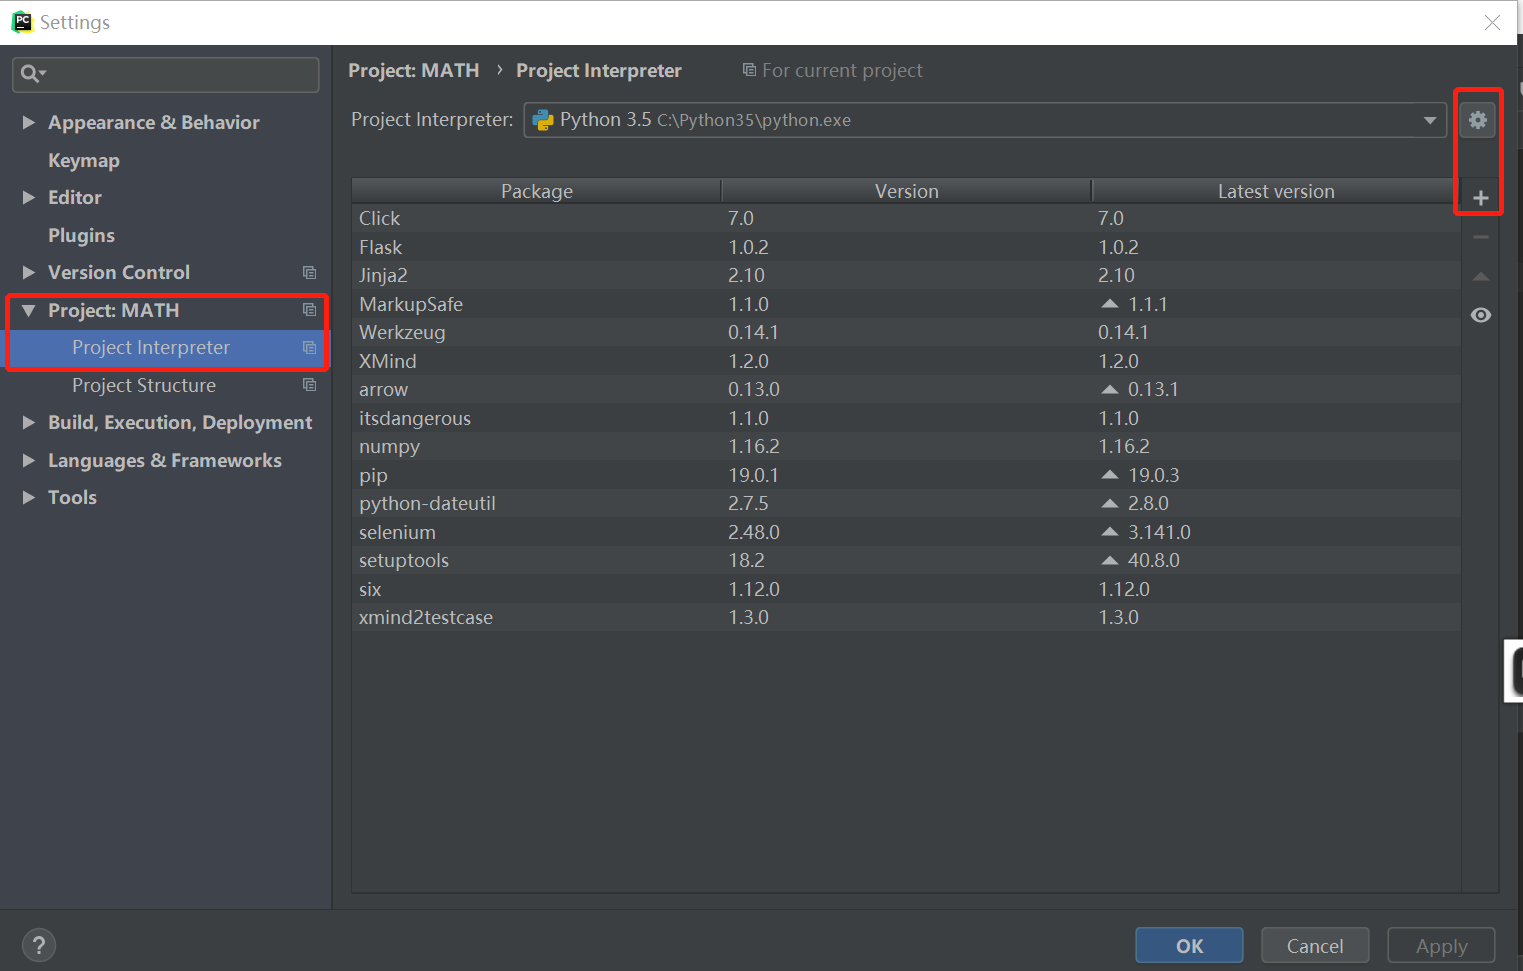This screenshot has height=971, width=1523.
Task: Select the pip package row
Action: pyautogui.click(x=906, y=475)
